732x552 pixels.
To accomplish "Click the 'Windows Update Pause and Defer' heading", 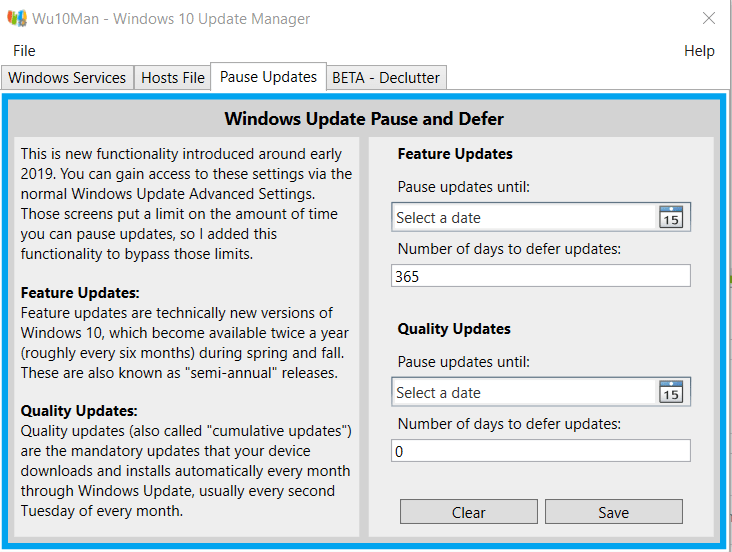I will pyautogui.click(x=364, y=119).
